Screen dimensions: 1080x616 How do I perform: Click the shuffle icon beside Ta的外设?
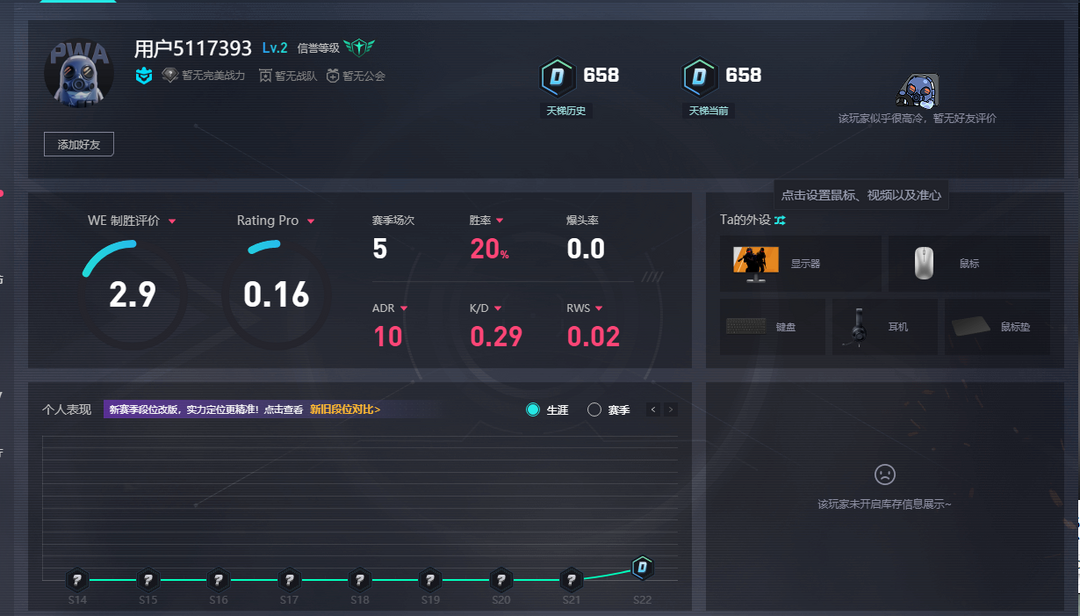tap(780, 220)
